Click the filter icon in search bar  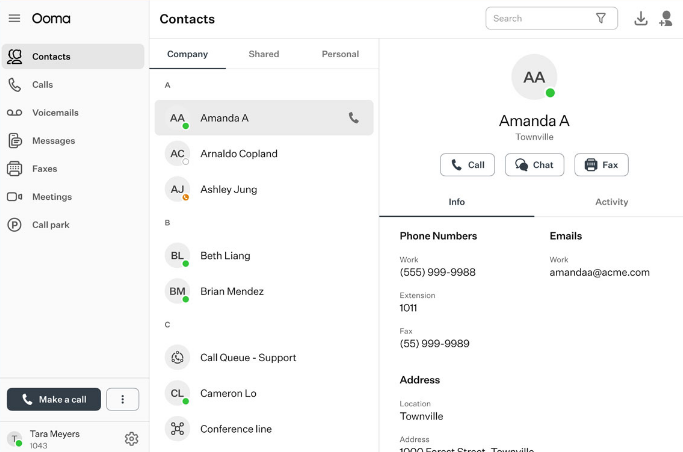(x=601, y=18)
